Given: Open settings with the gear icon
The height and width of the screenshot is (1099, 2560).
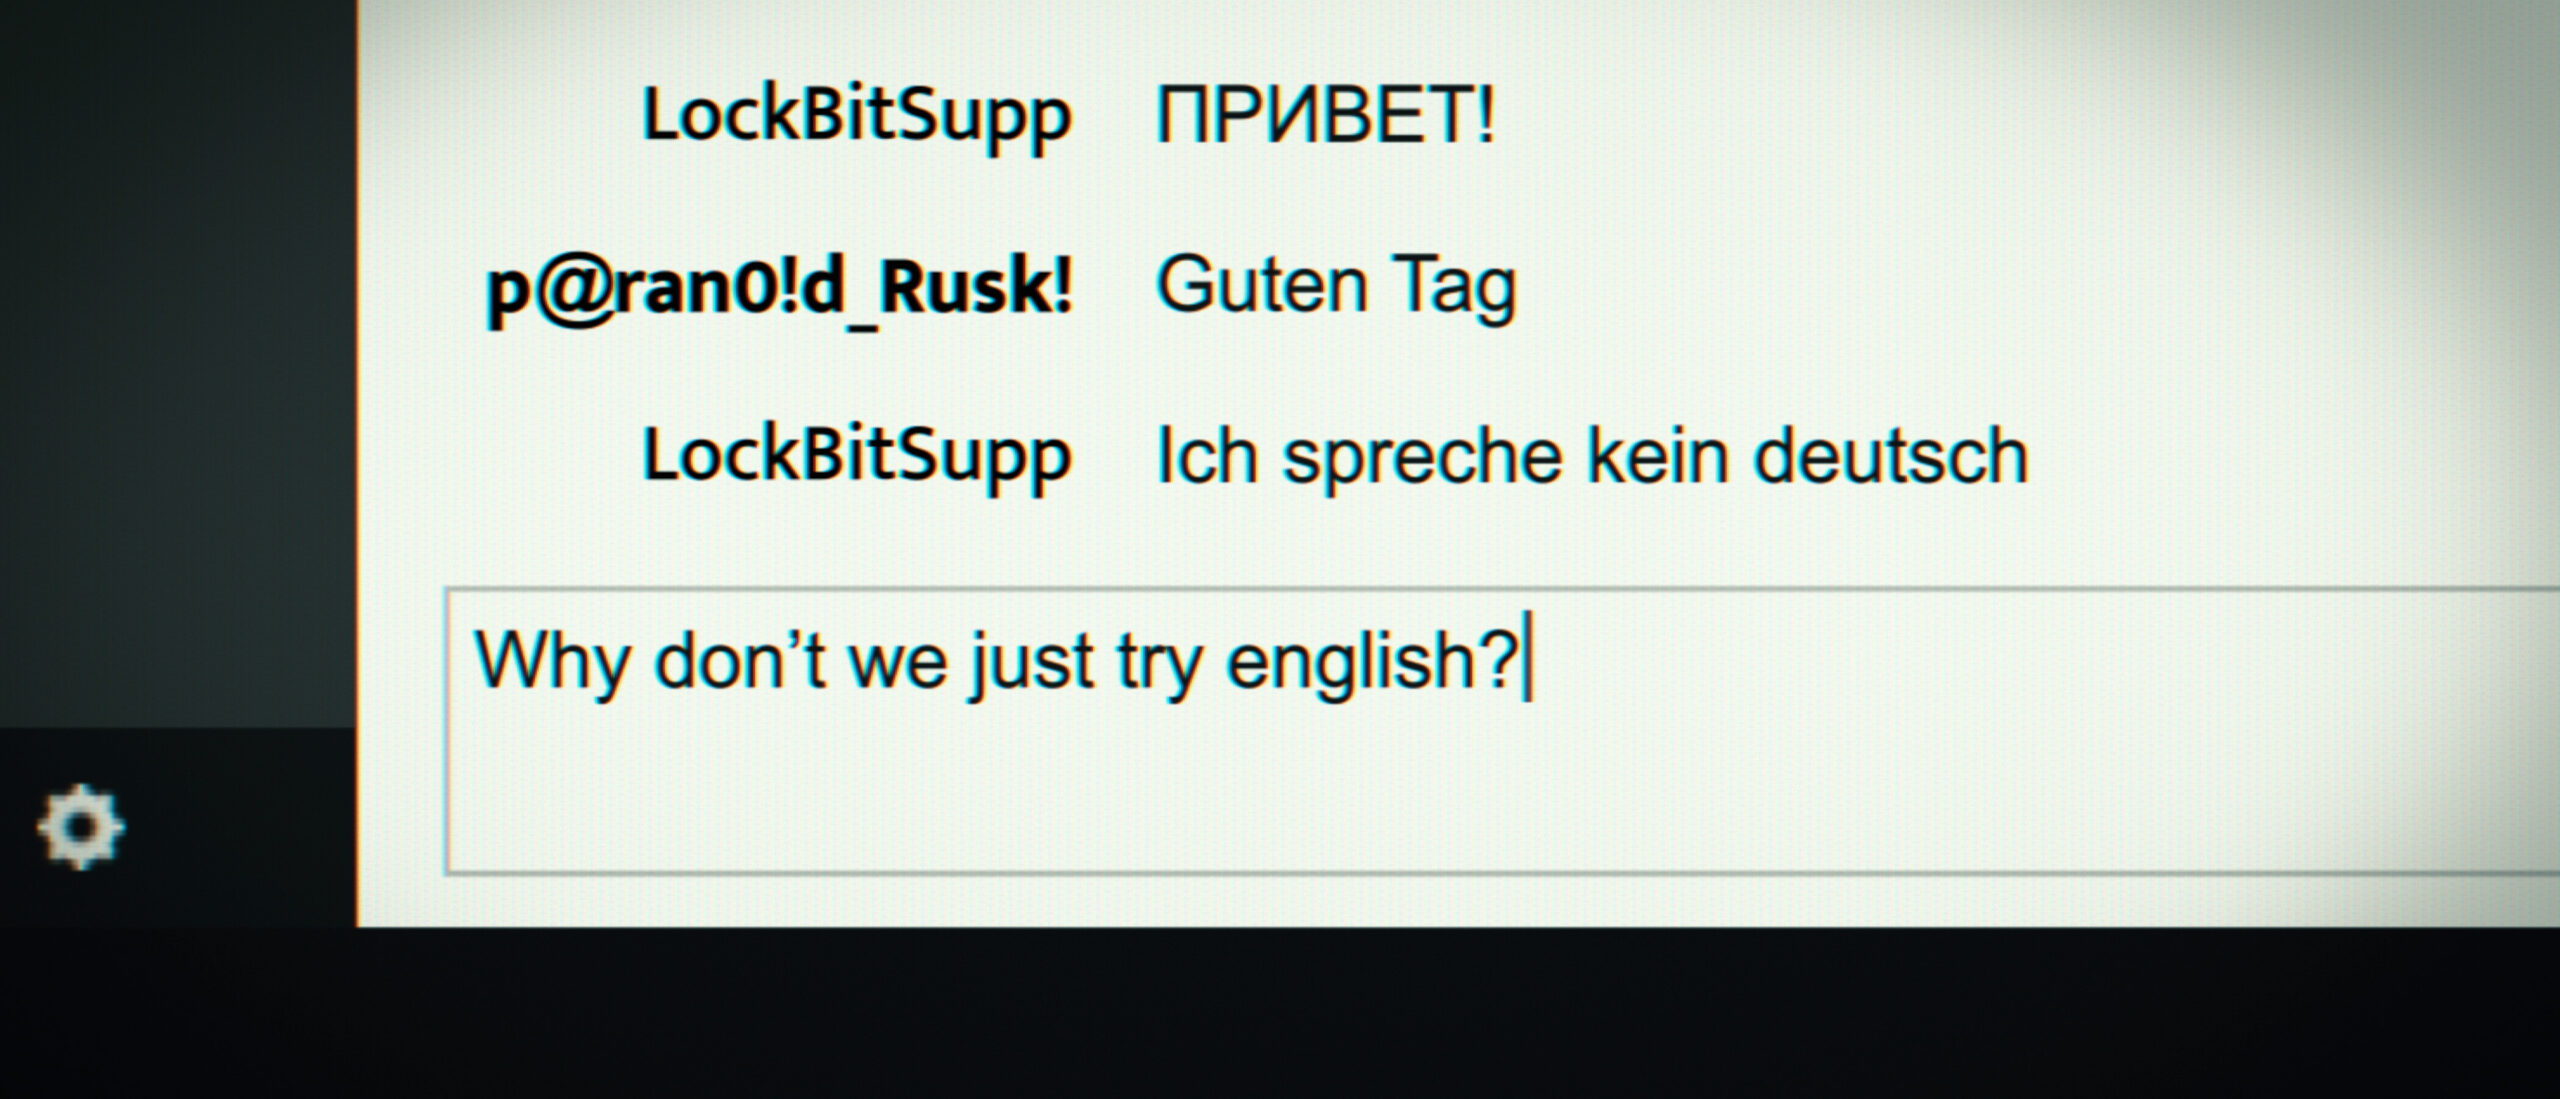Looking at the screenshot, I should point(81,828).
